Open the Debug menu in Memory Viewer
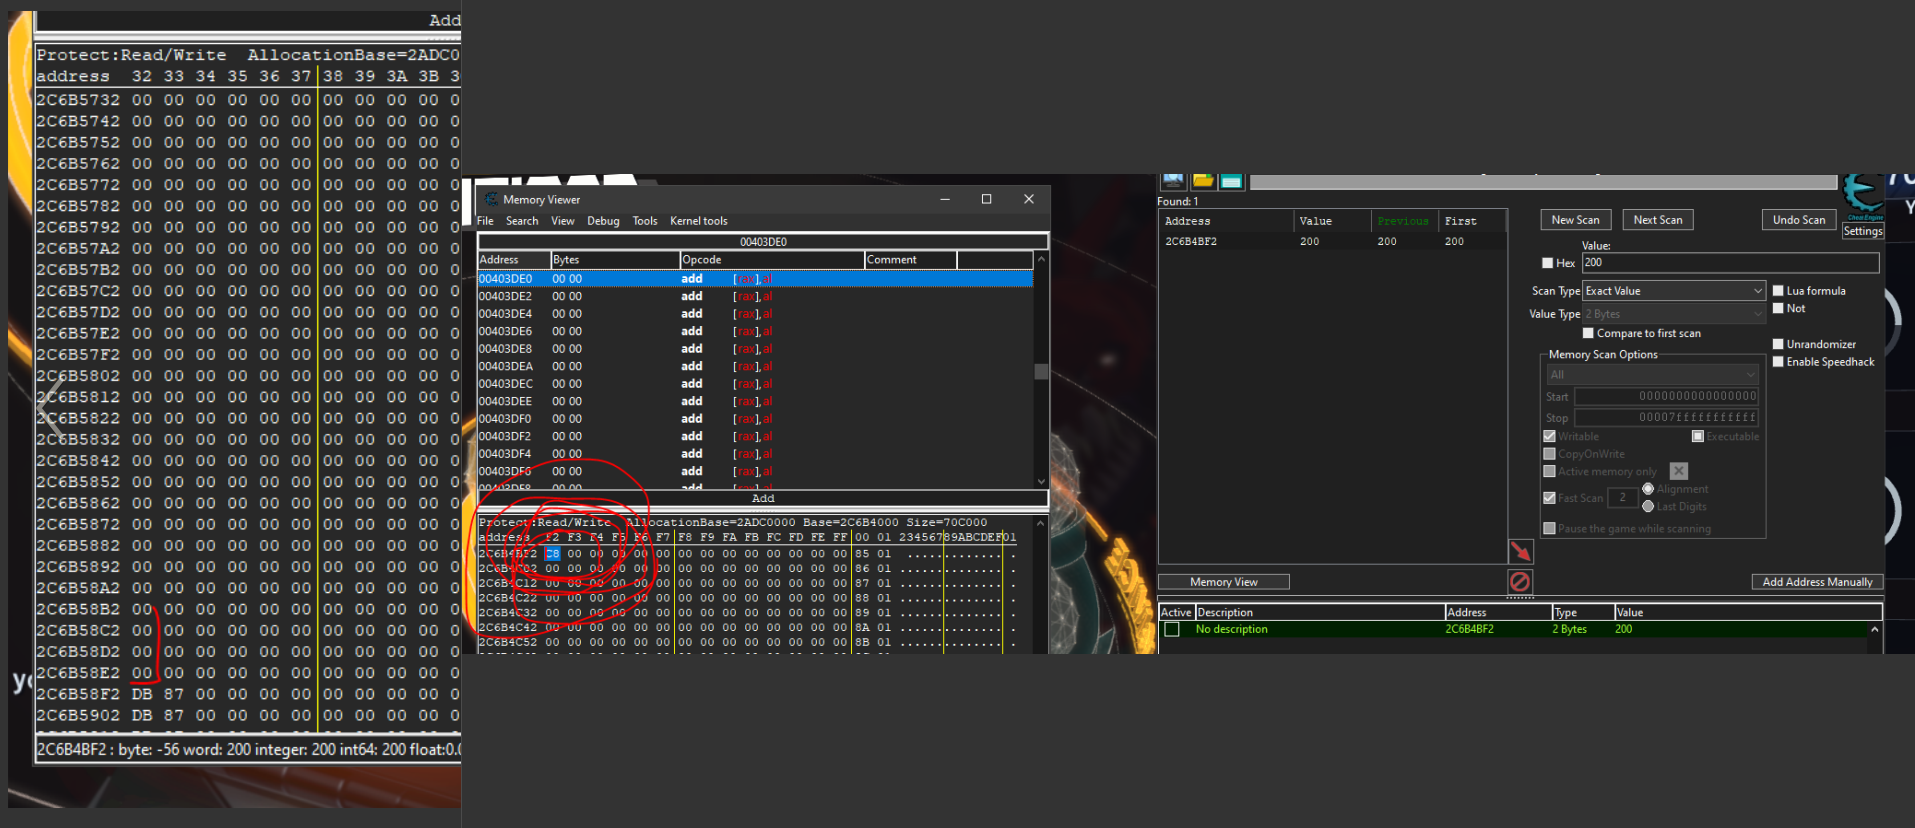Image resolution: width=1915 pixels, height=828 pixels. click(603, 221)
